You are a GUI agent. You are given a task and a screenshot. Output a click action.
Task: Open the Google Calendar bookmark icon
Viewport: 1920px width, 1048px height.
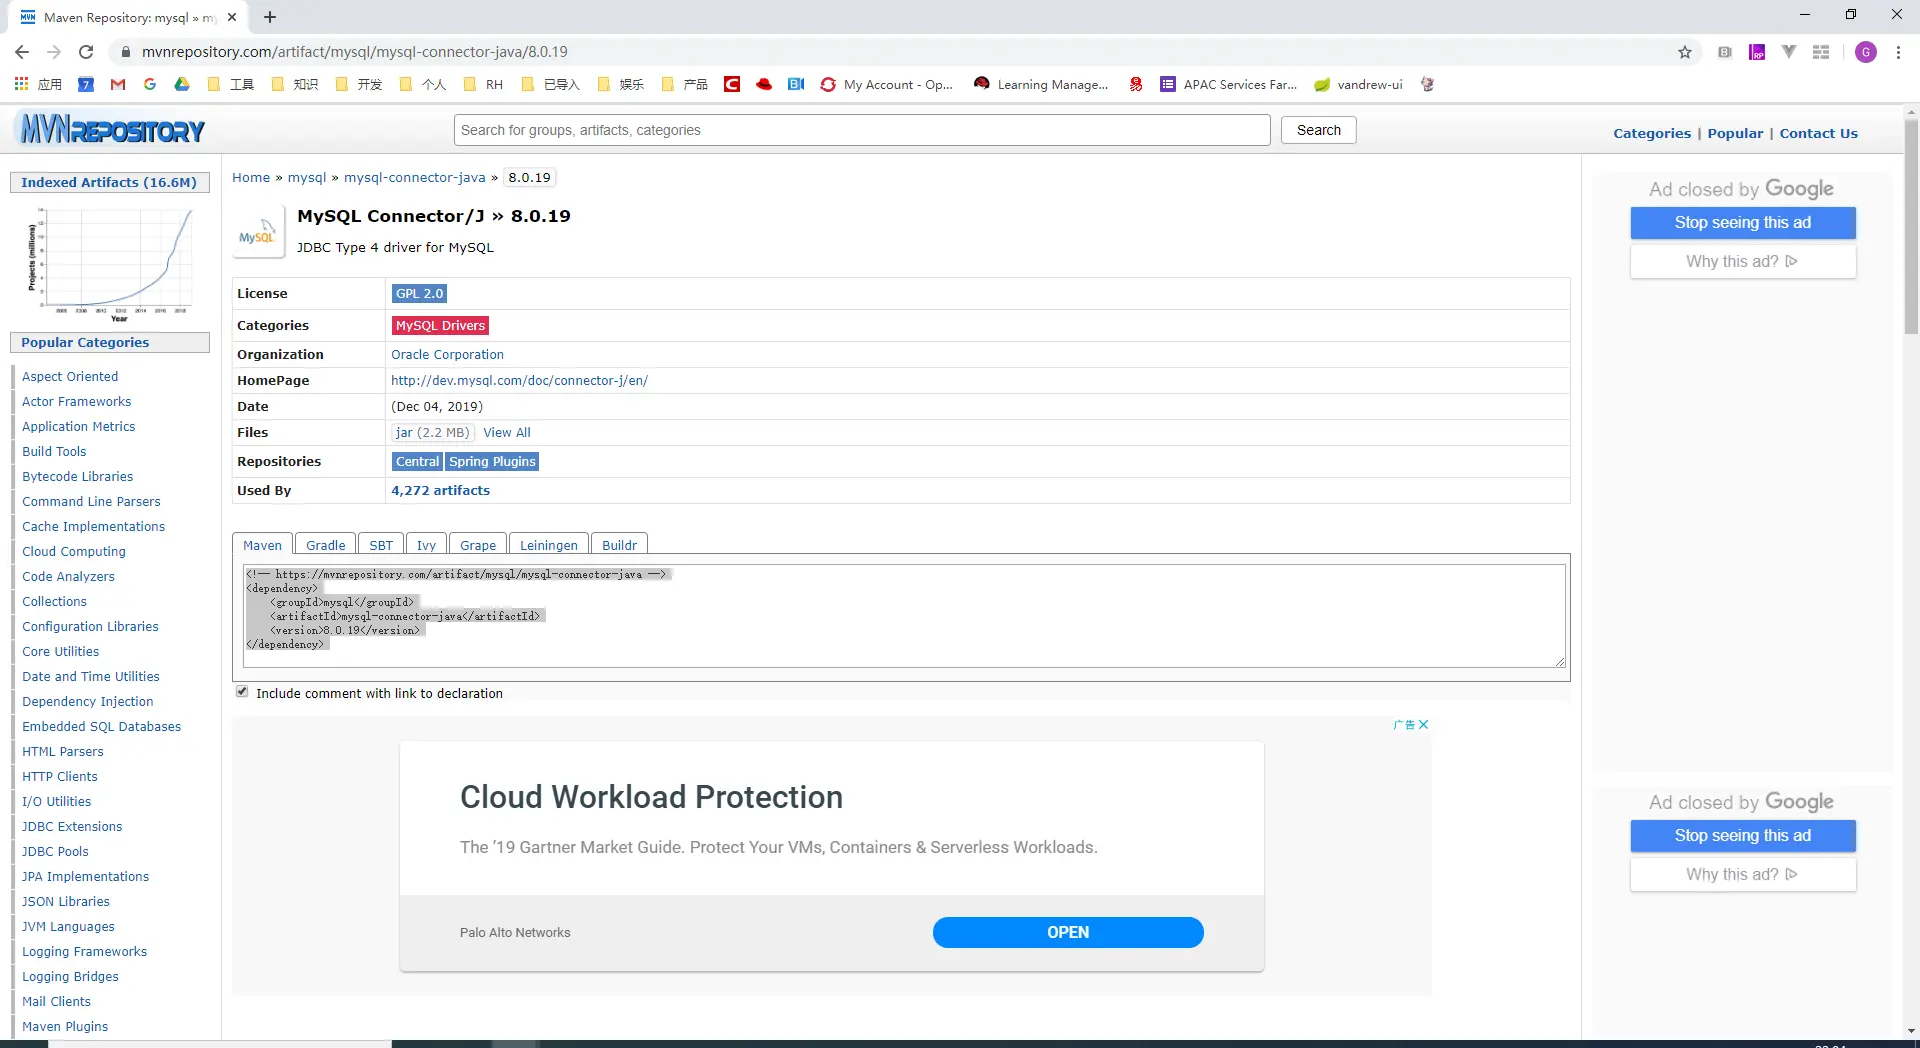86,84
